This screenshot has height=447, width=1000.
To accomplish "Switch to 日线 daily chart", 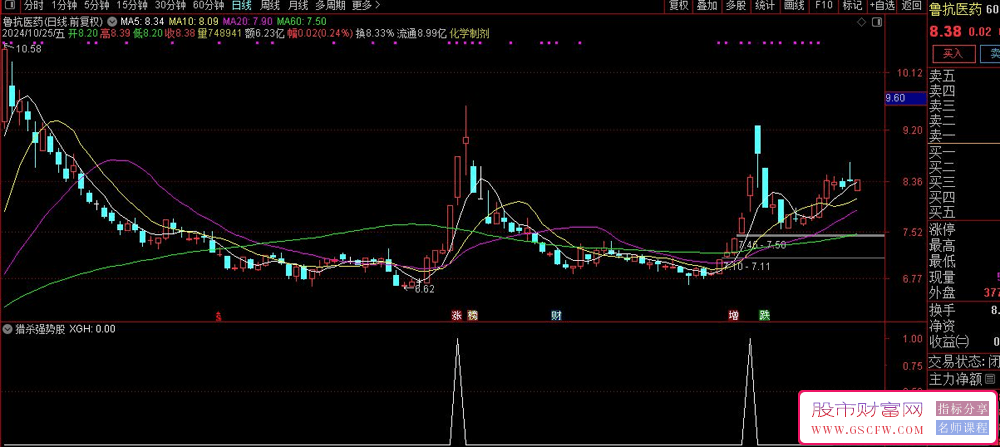I will [x=242, y=6].
